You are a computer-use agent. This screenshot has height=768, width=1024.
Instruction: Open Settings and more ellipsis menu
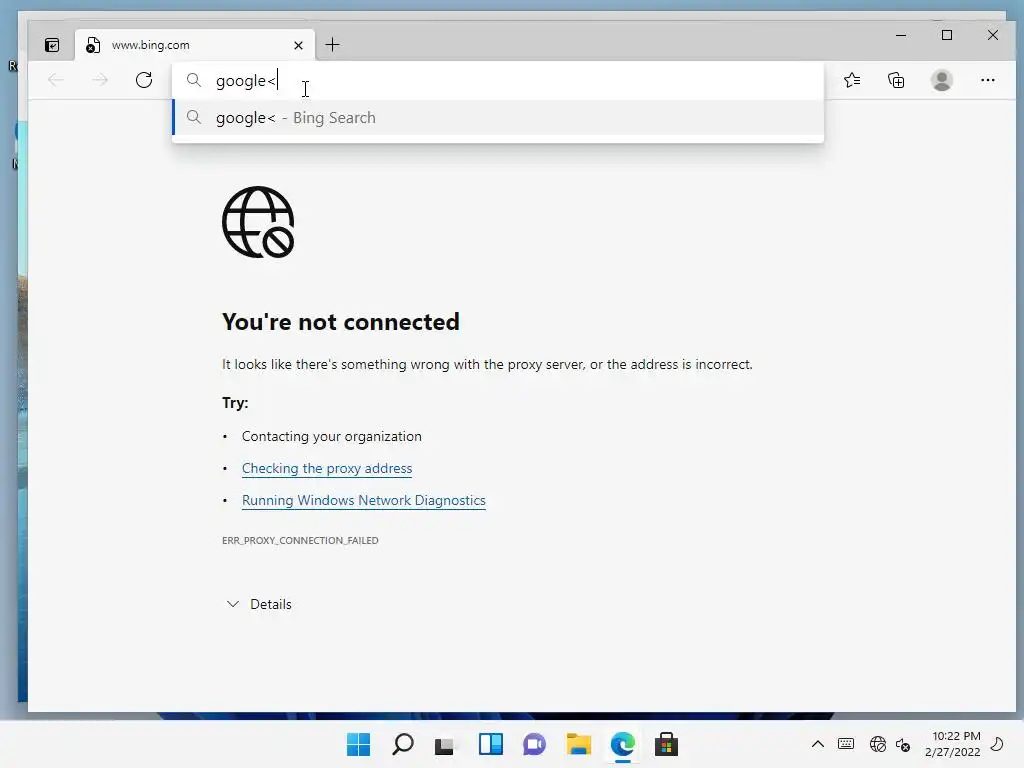987,80
